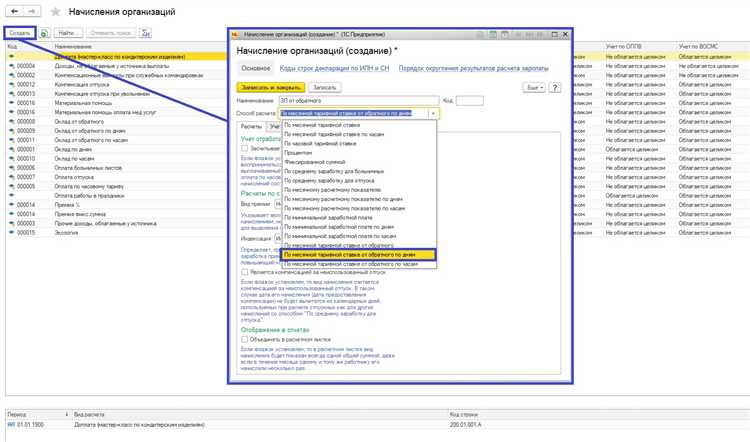Choose По часовой тарифной ставке
This screenshot has width=750, height=442.
[359, 144]
